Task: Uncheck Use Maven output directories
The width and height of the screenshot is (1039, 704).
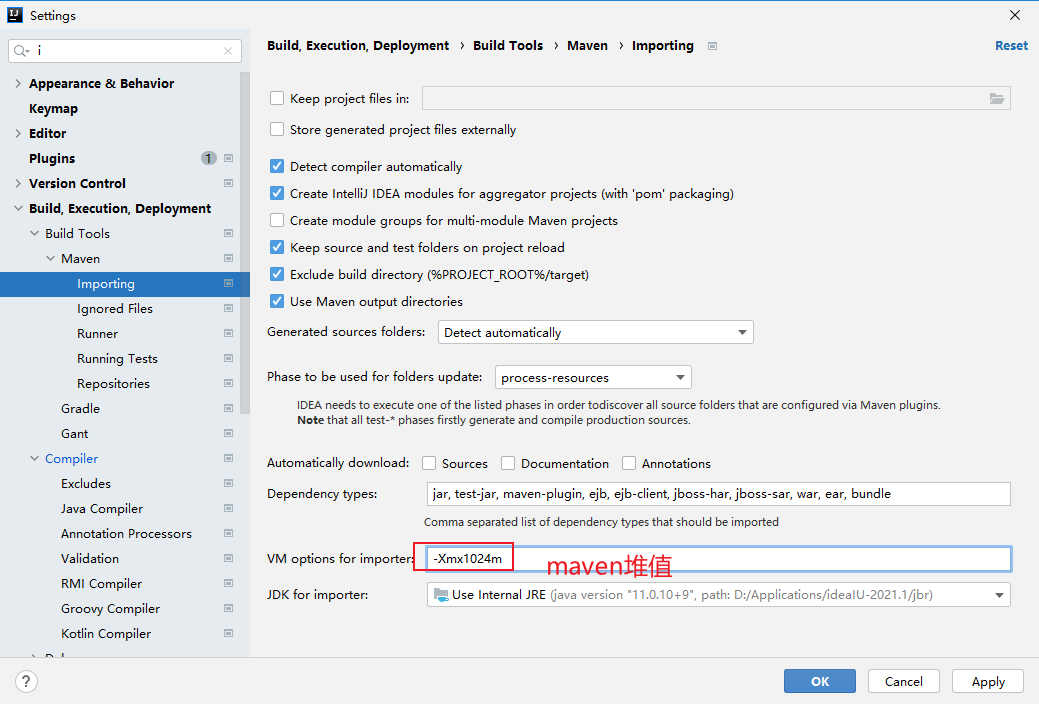Action: 277,302
